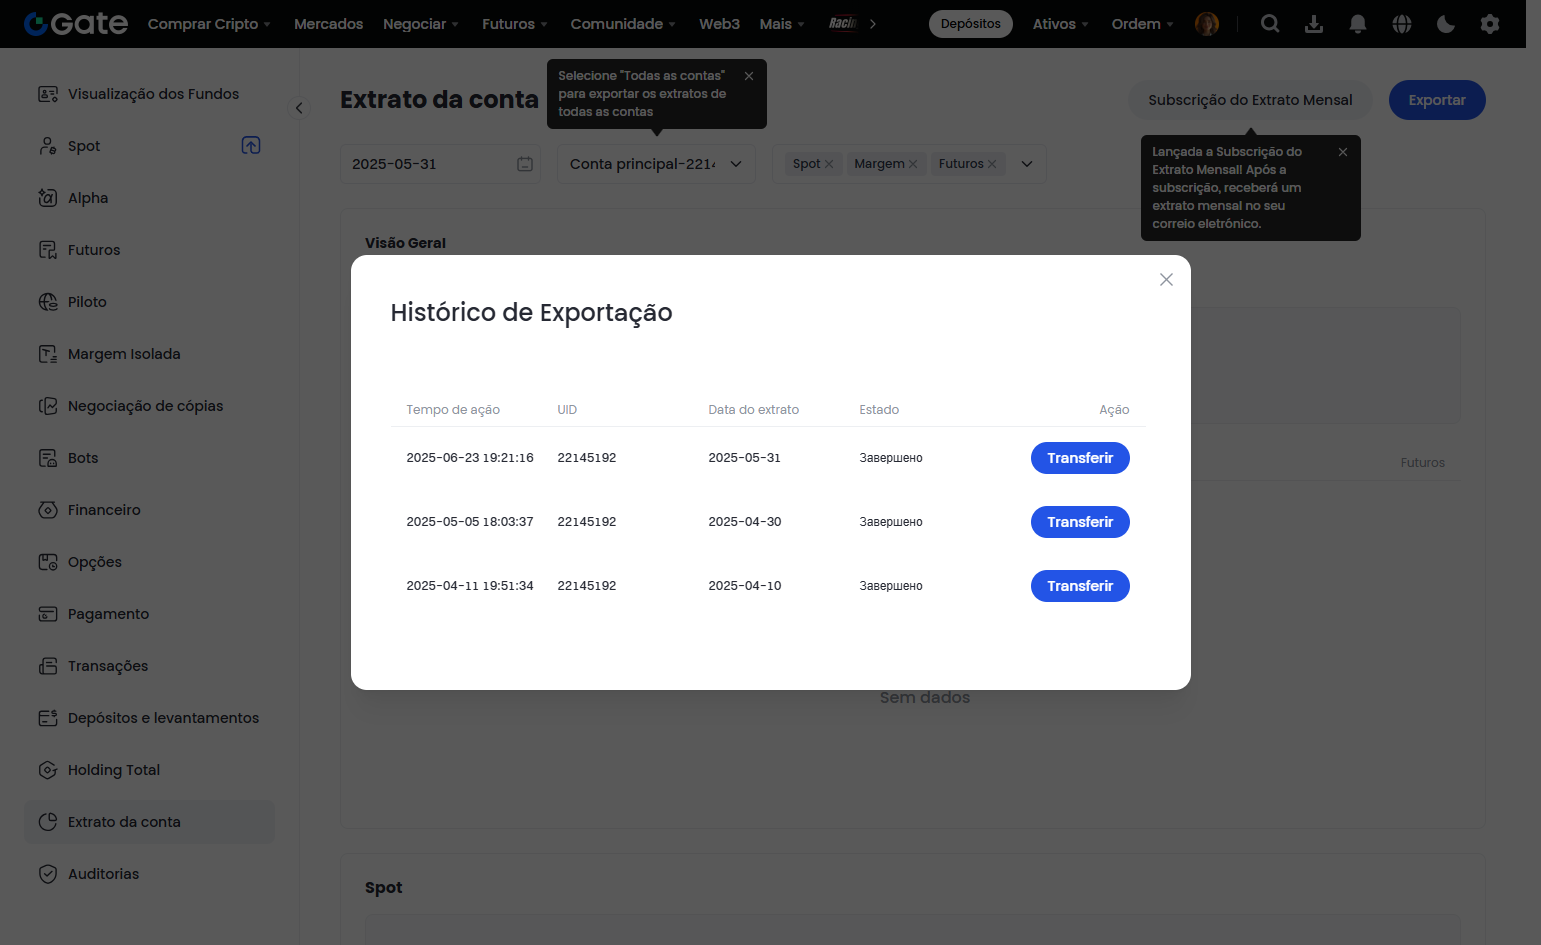Click the 2025-05-31 date input field
Screen dimensions: 1541x945
(440, 164)
